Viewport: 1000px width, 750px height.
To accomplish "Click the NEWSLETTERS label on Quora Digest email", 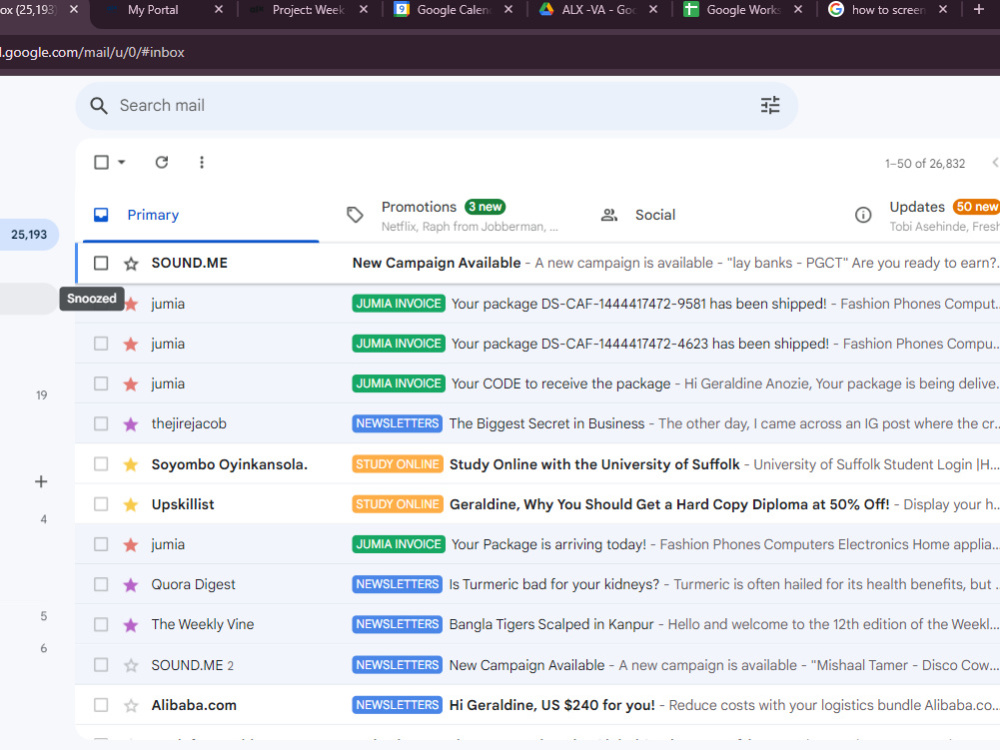I will click(397, 585).
